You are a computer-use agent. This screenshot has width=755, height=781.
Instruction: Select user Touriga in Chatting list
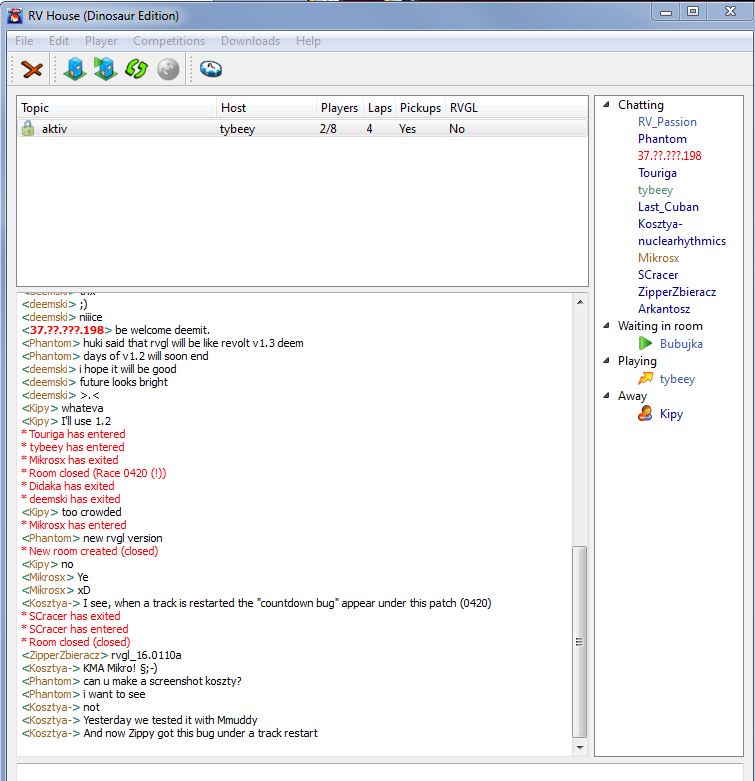tap(657, 173)
